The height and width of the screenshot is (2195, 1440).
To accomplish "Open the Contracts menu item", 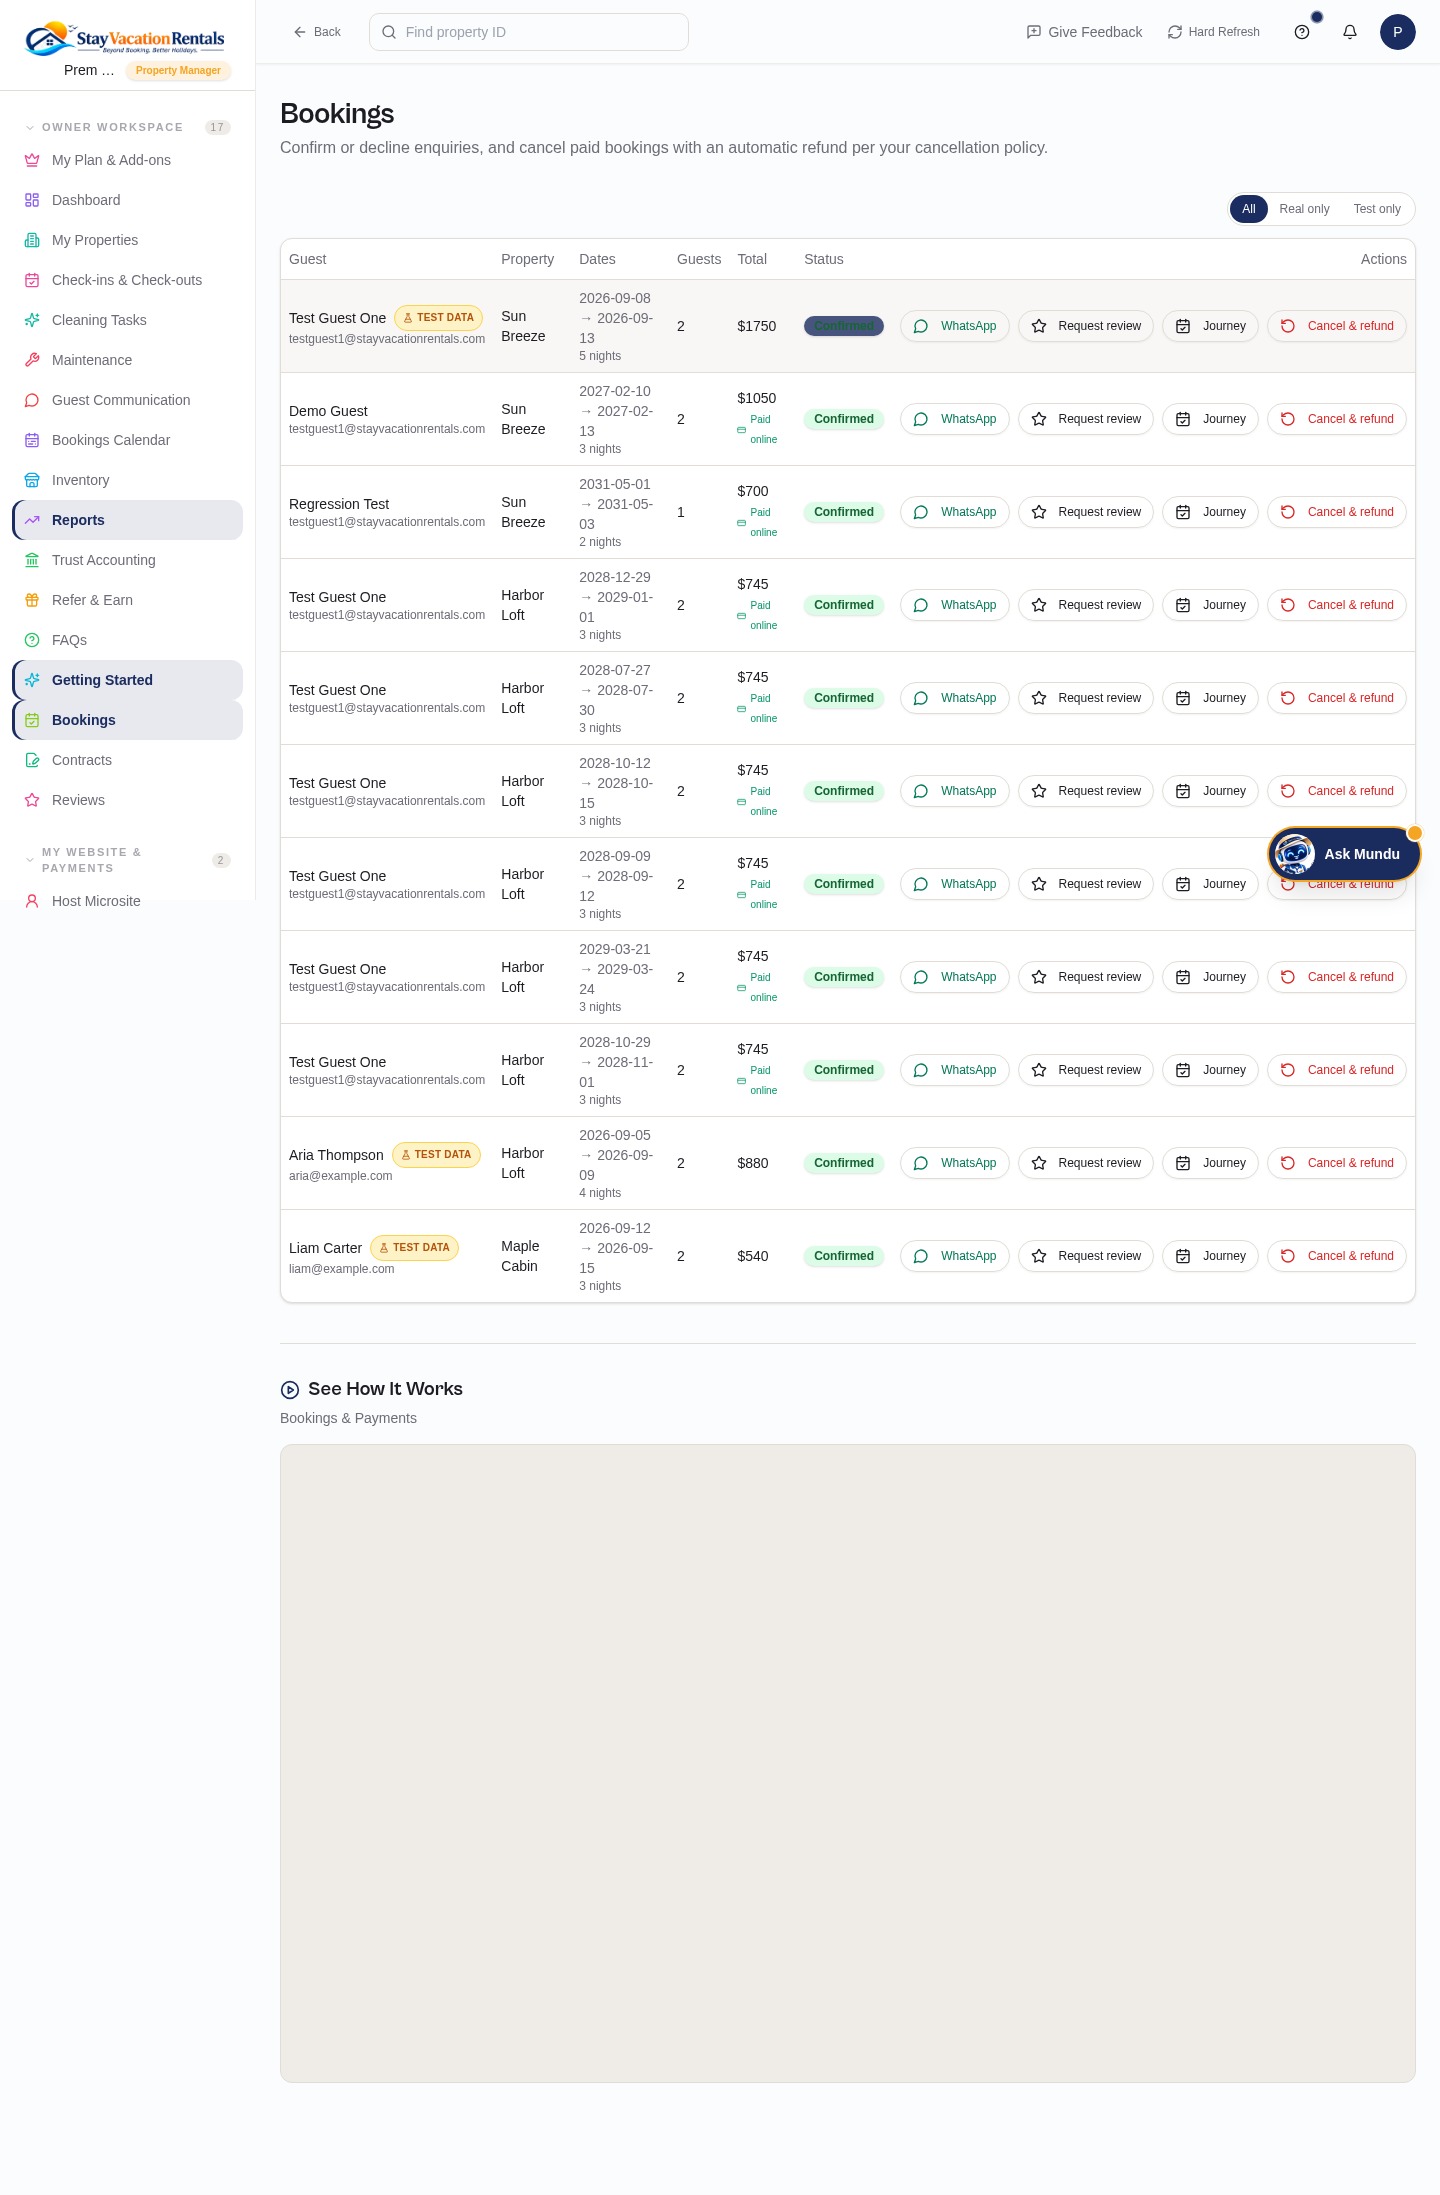I will pyautogui.click(x=128, y=760).
